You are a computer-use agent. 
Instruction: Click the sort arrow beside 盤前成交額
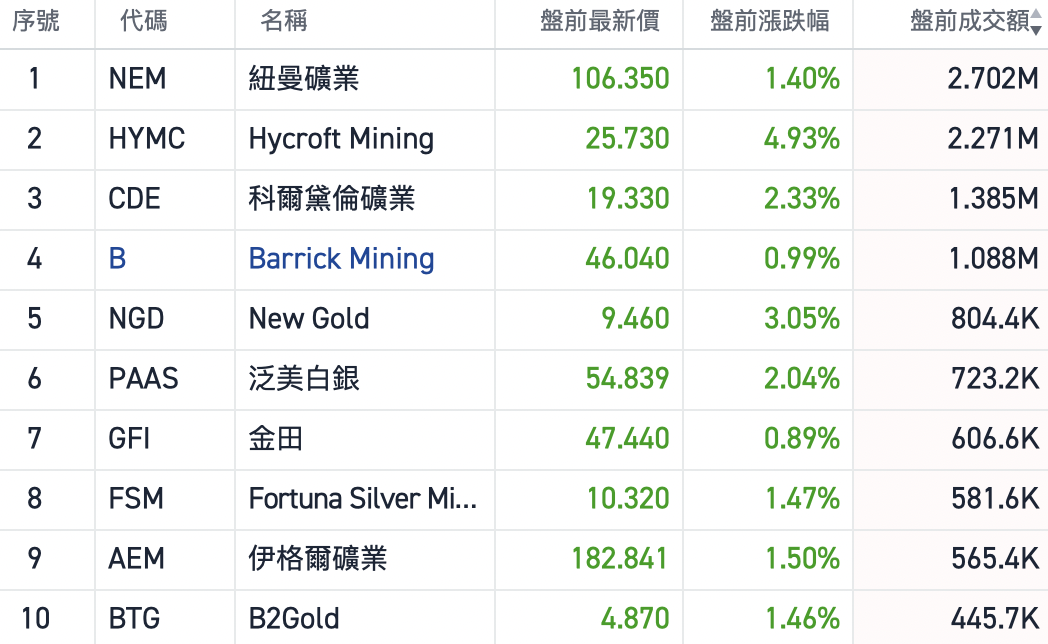coord(1036,23)
